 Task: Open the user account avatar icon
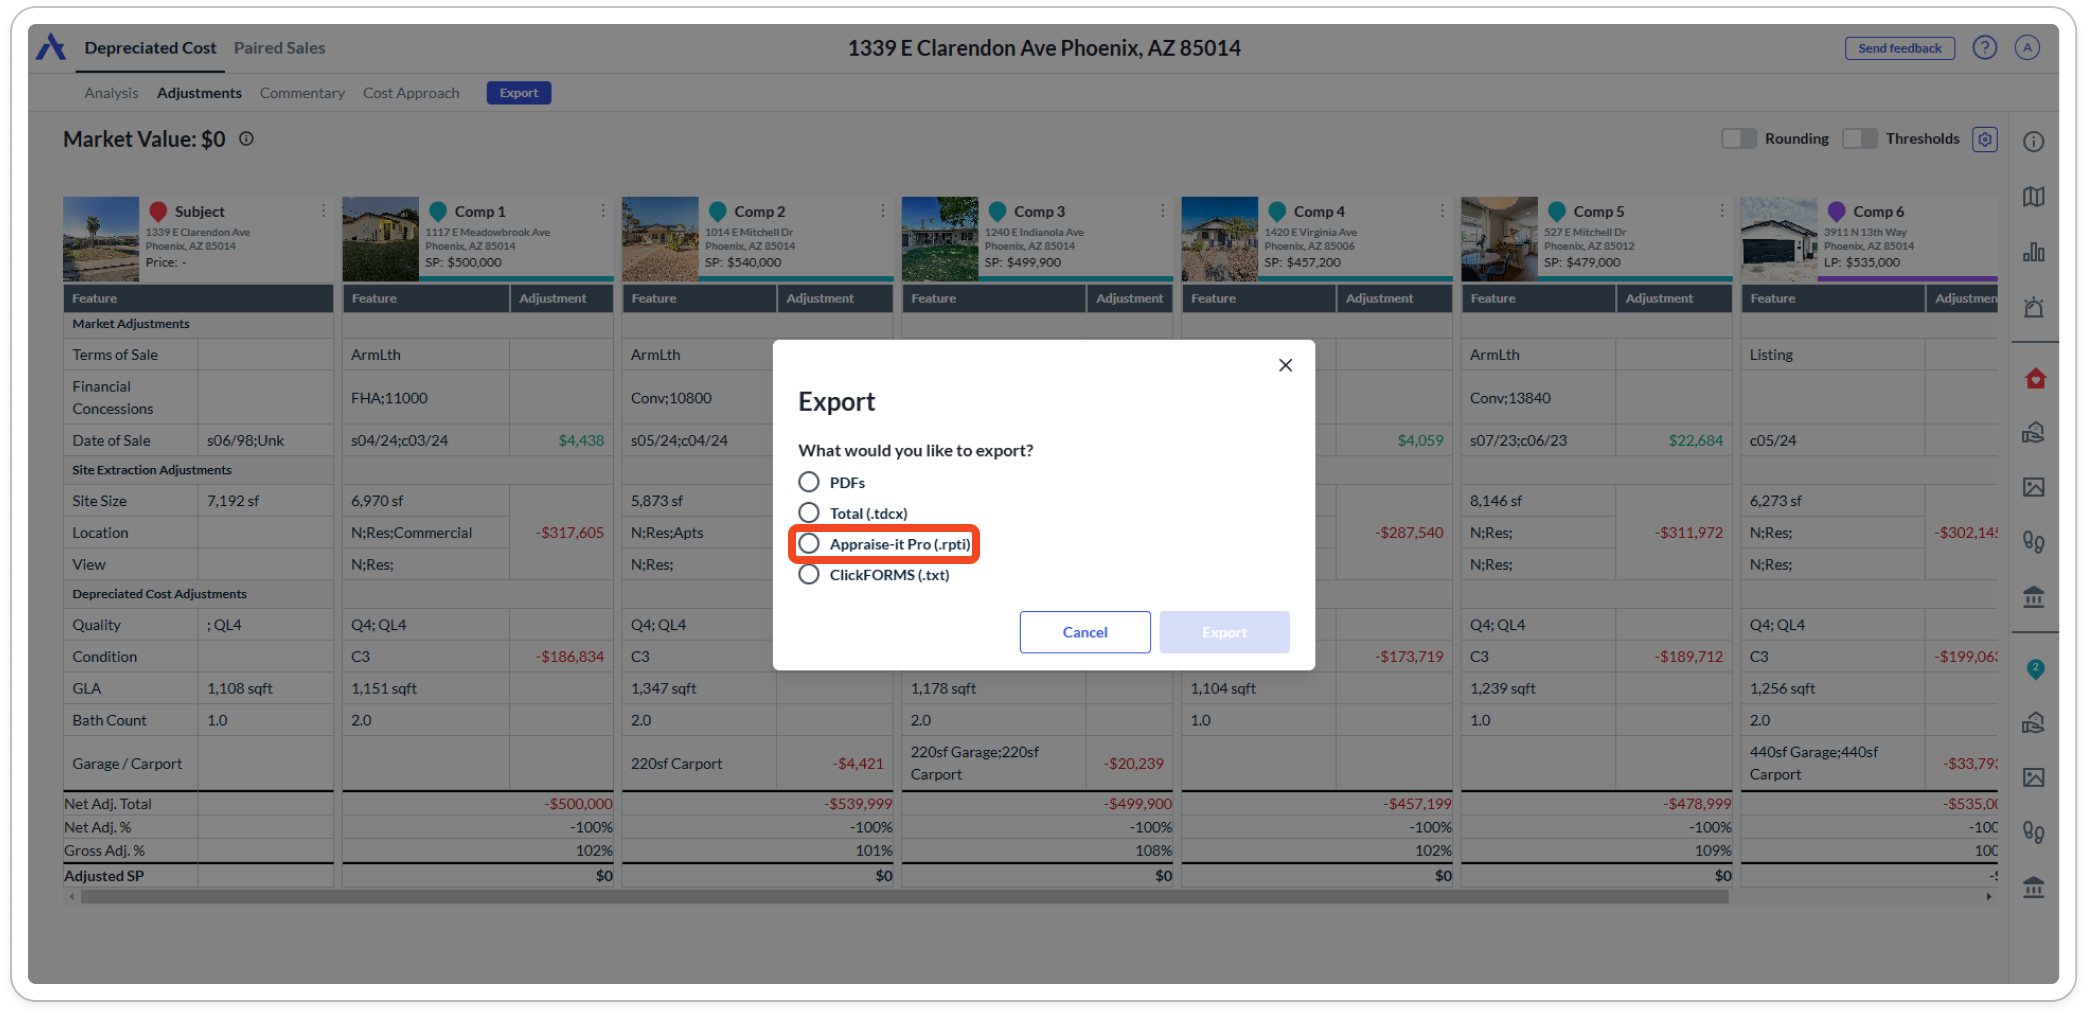(x=2026, y=47)
